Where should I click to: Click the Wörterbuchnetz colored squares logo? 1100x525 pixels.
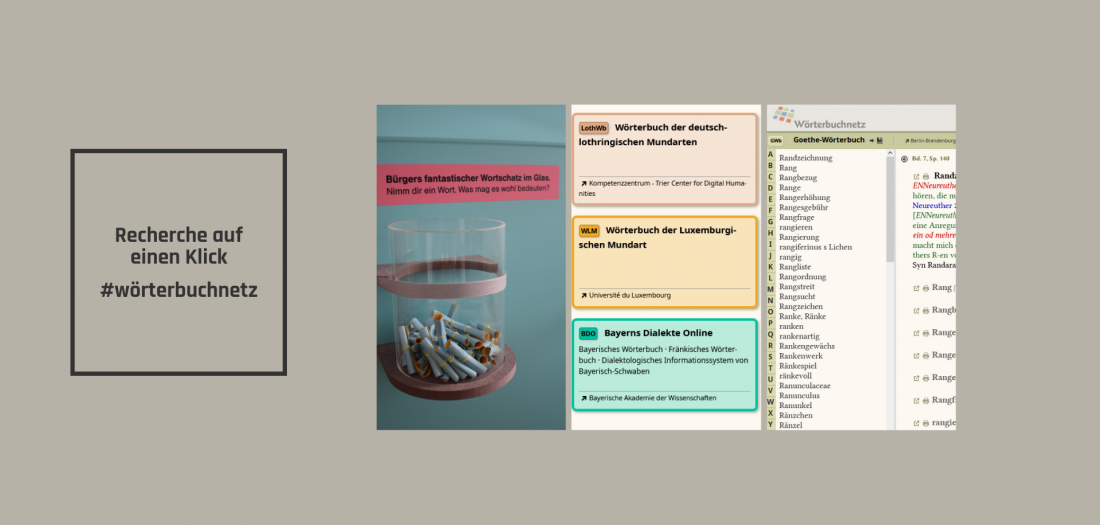(x=784, y=114)
